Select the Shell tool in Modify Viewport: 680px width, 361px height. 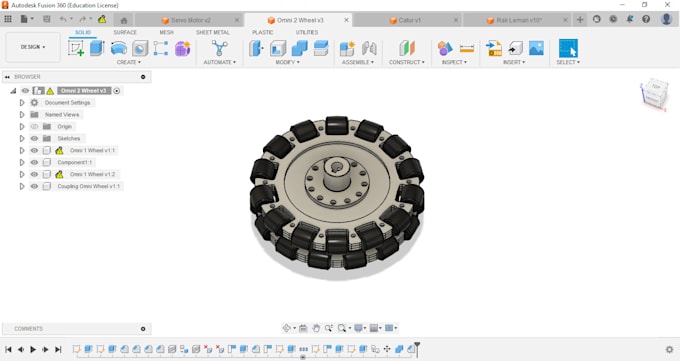278,48
